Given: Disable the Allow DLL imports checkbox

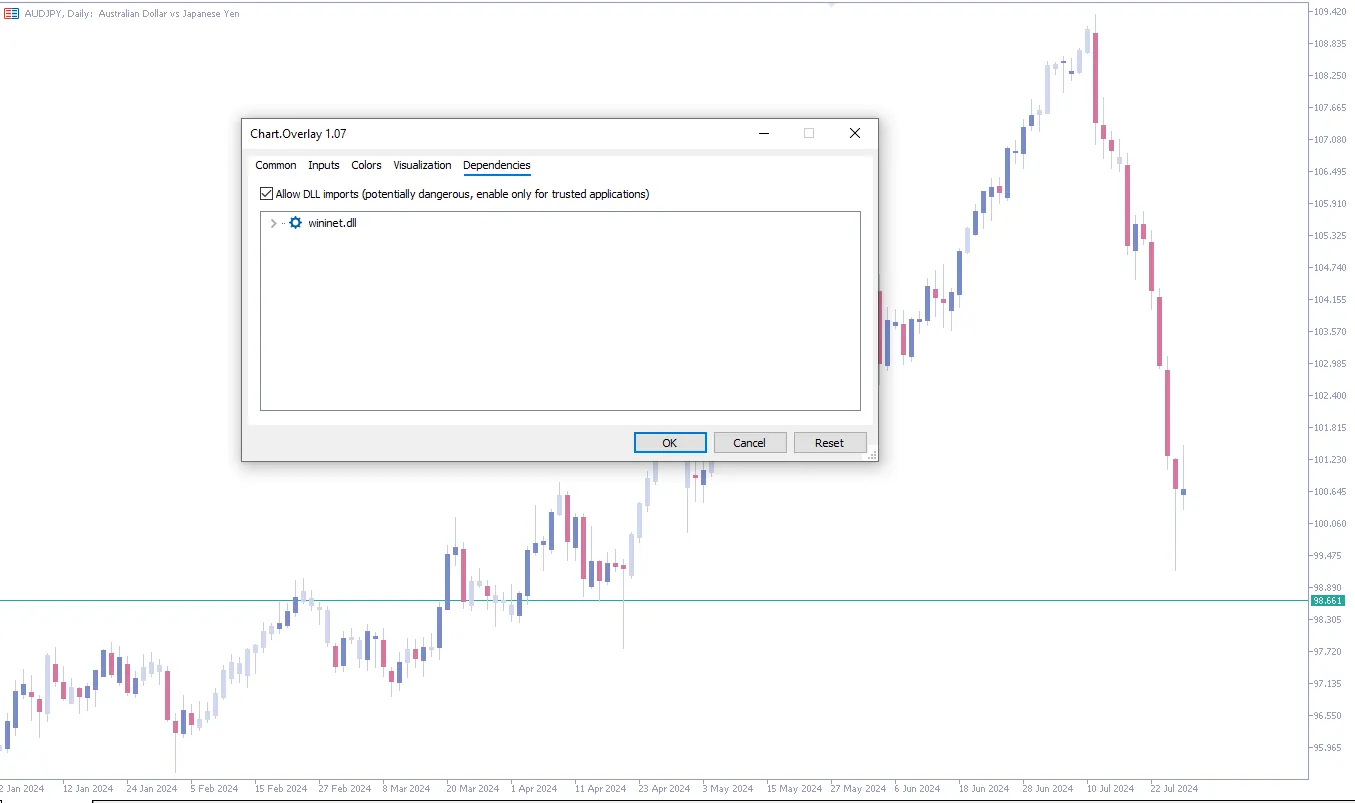Looking at the screenshot, I should point(266,193).
